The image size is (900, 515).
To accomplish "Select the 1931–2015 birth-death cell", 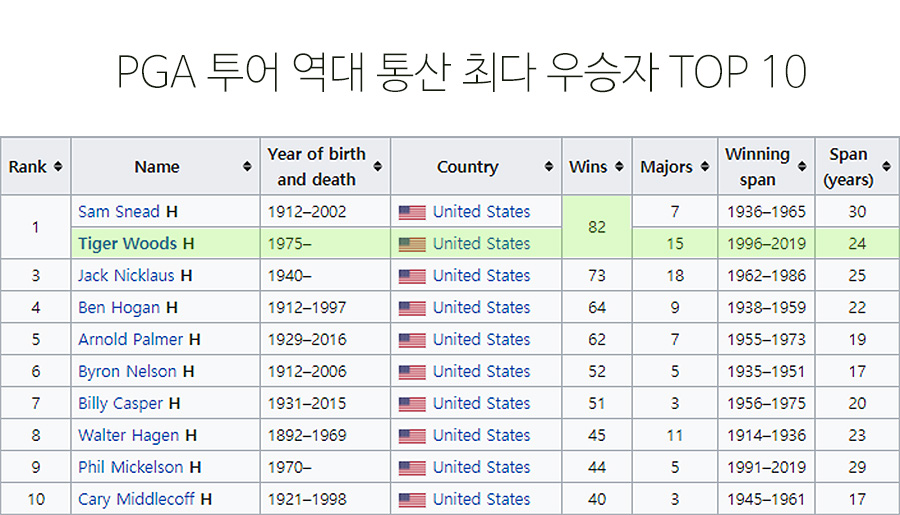I will click(325, 404).
